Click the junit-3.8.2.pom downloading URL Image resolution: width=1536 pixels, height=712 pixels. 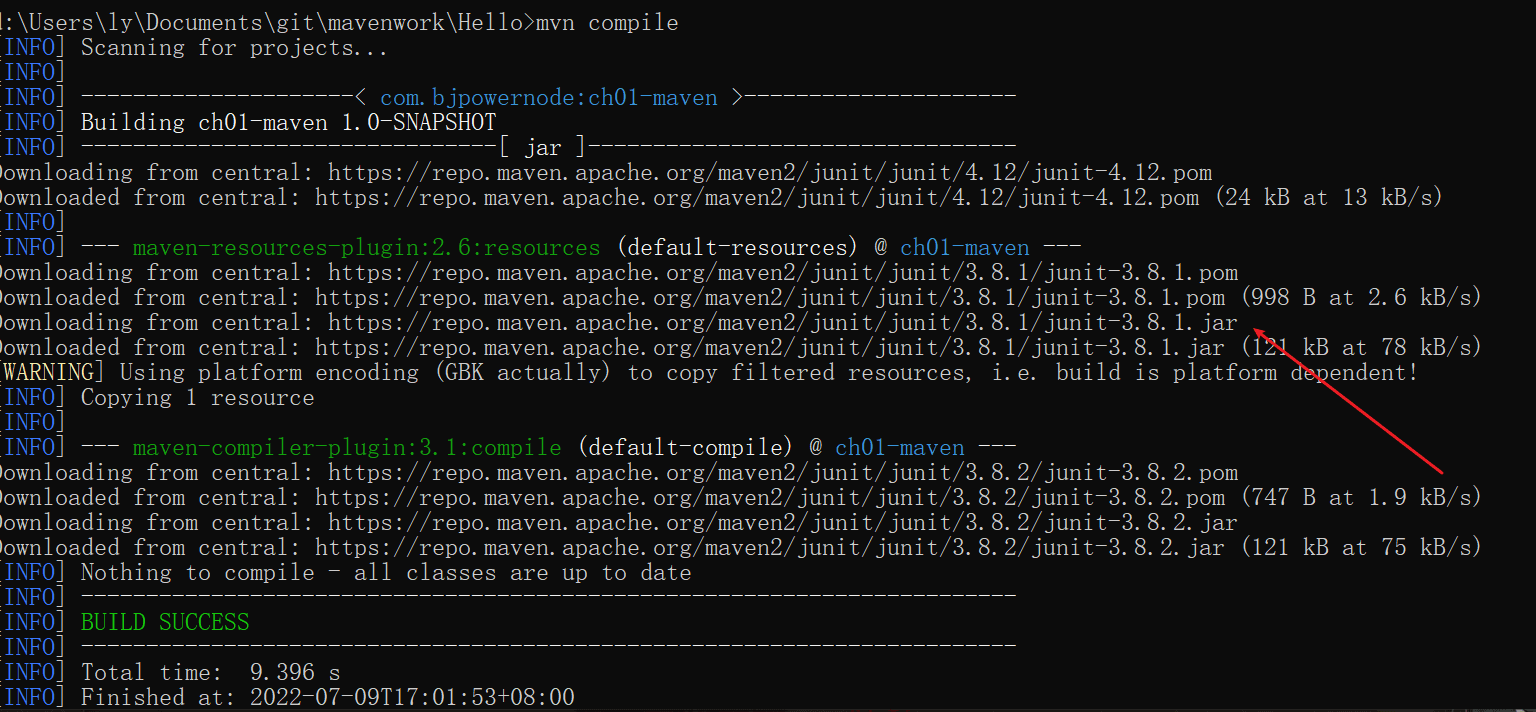pyautogui.click(x=783, y=472)
